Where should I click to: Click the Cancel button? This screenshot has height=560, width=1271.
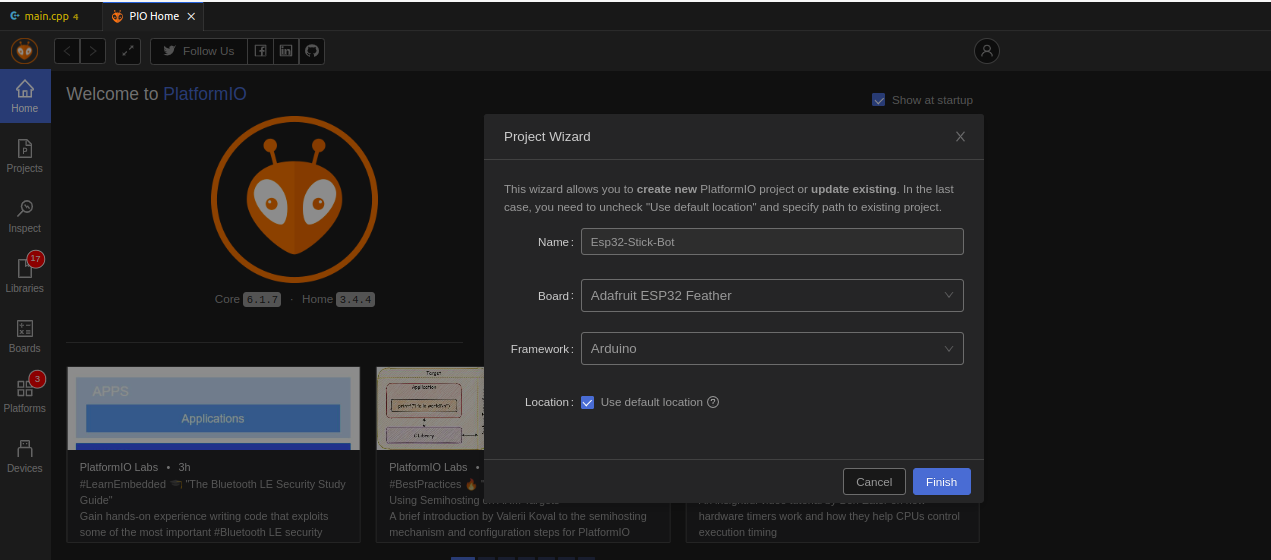pyautogui.click(x=874, y=482)
